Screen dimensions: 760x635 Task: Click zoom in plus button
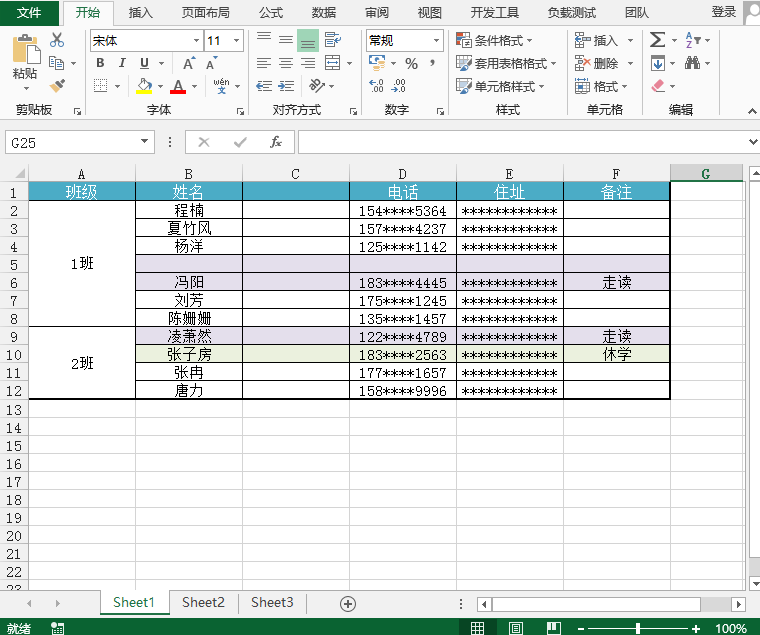coord(696,629)
